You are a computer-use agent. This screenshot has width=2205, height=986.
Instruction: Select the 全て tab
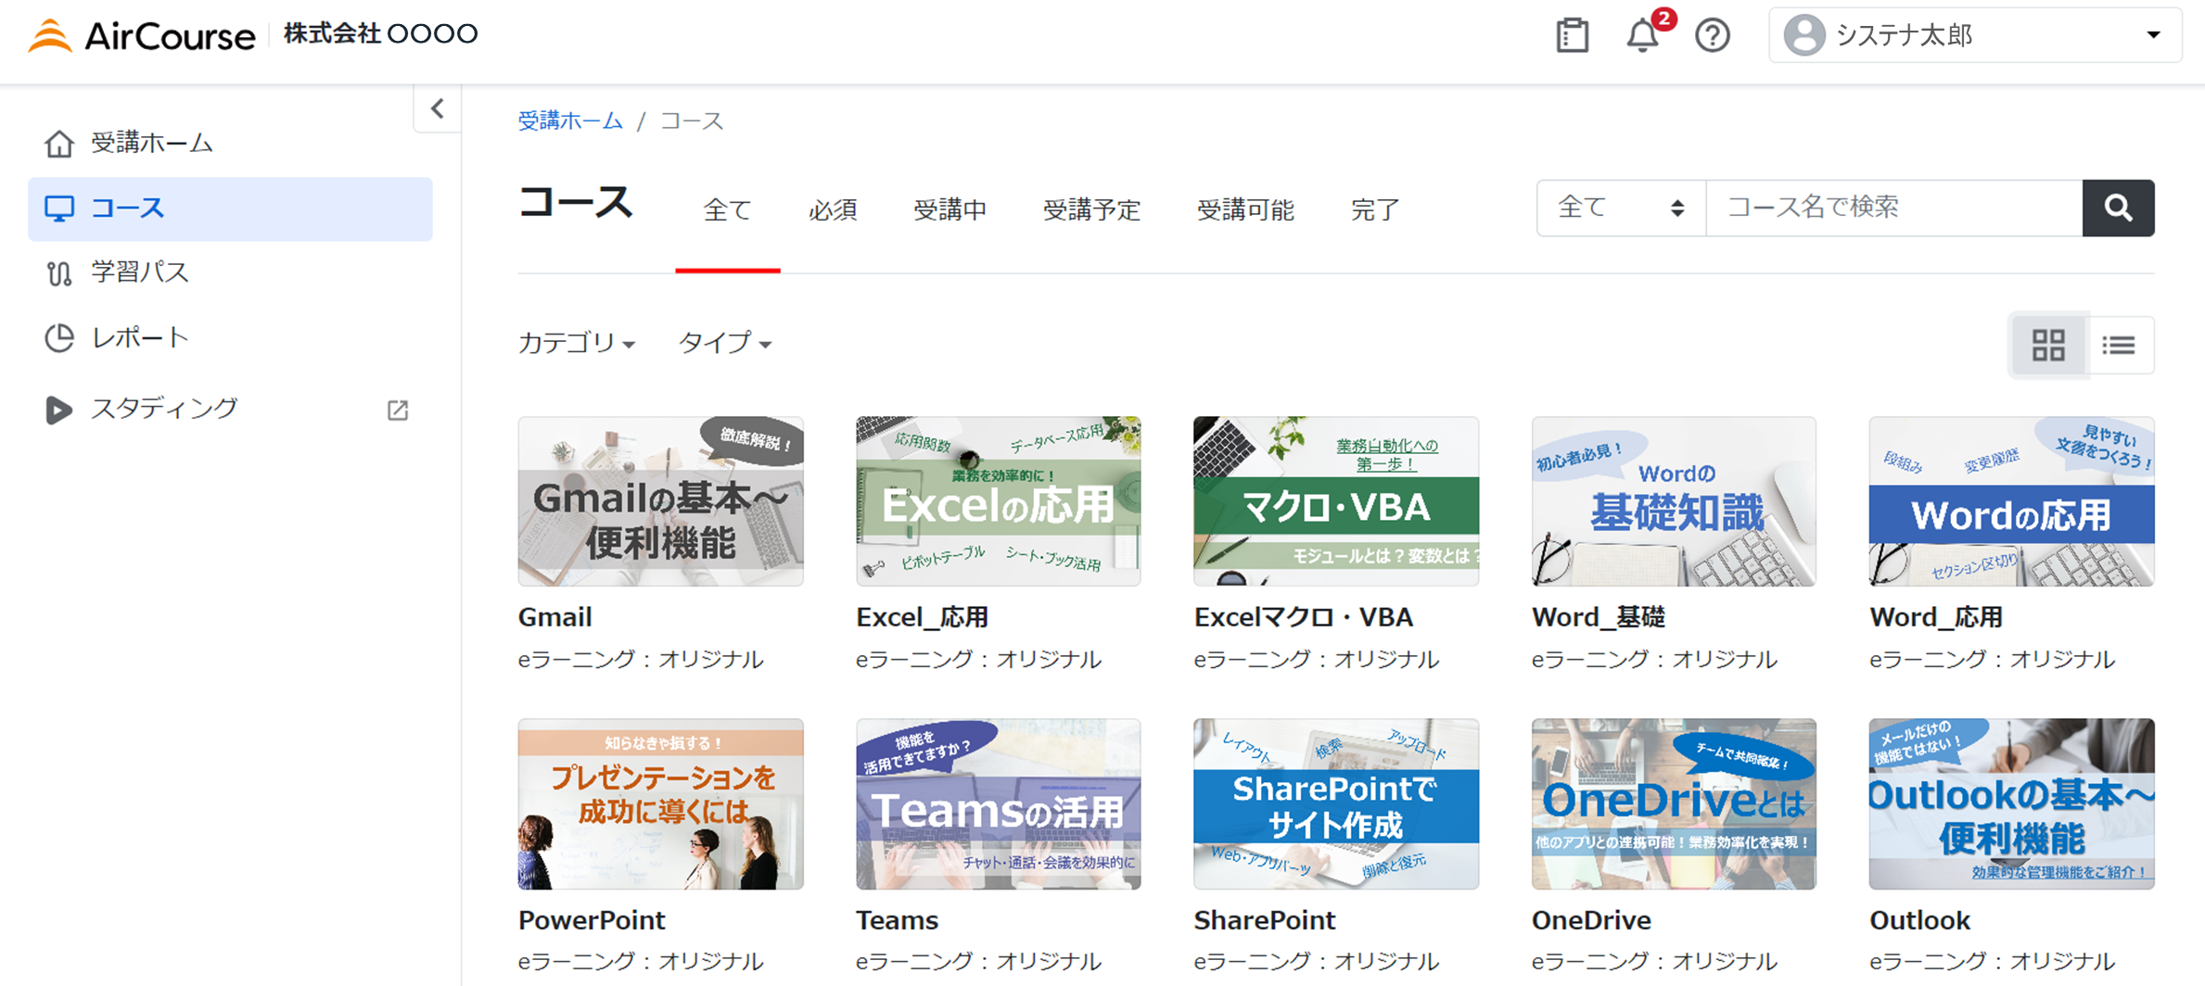[x=727, y=210]
